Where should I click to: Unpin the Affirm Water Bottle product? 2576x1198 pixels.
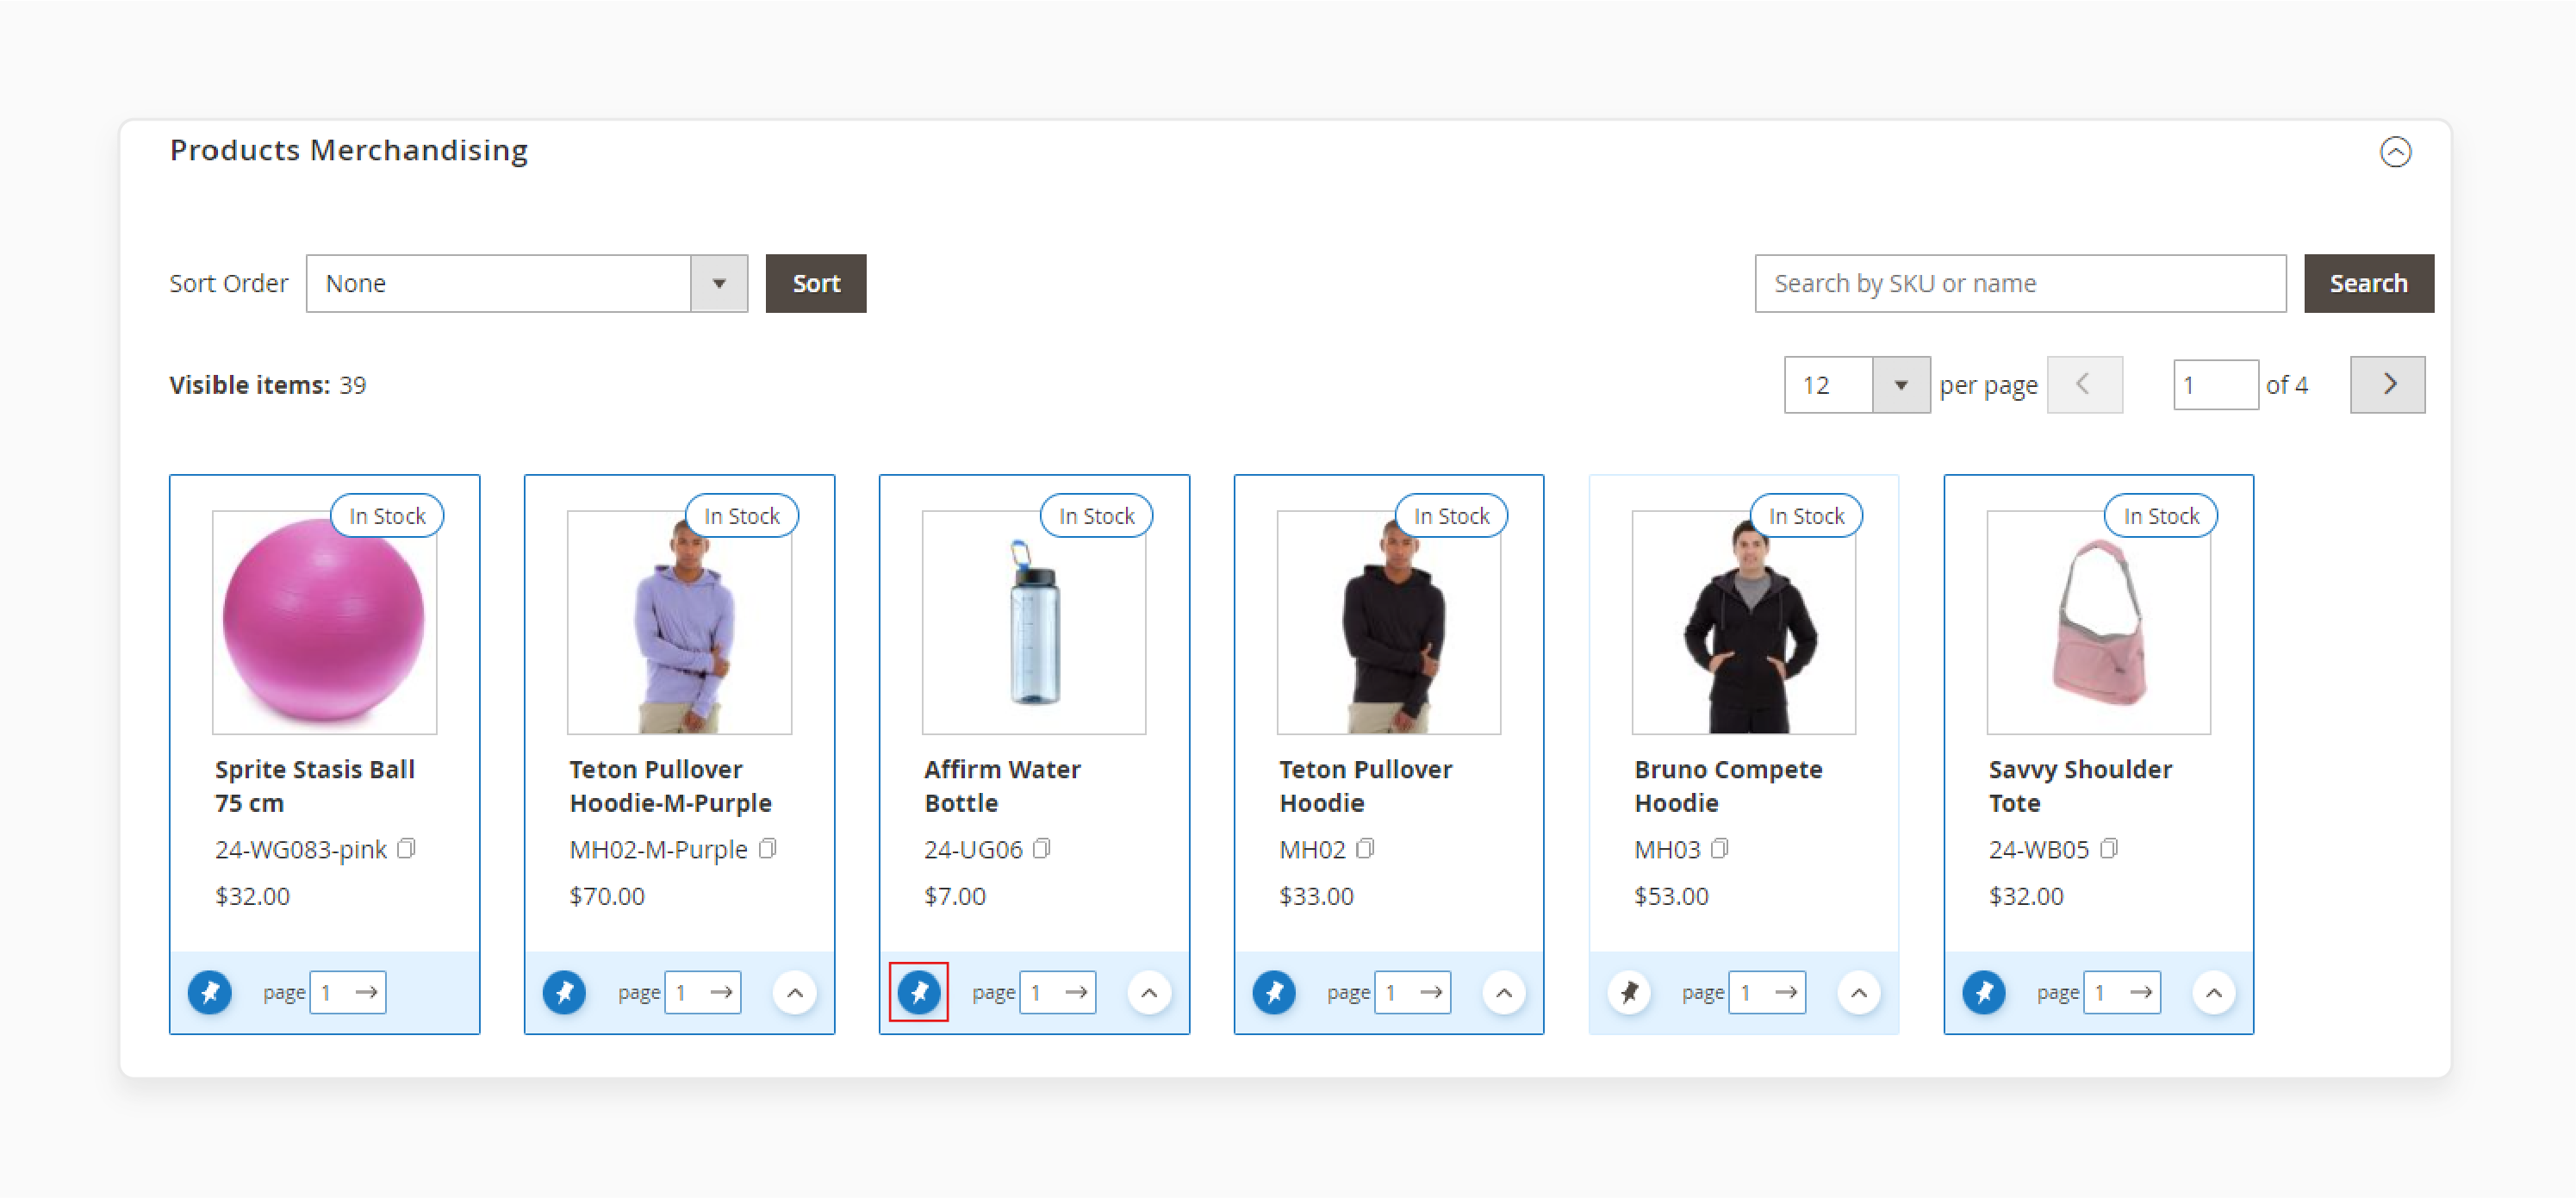point(919,992)
